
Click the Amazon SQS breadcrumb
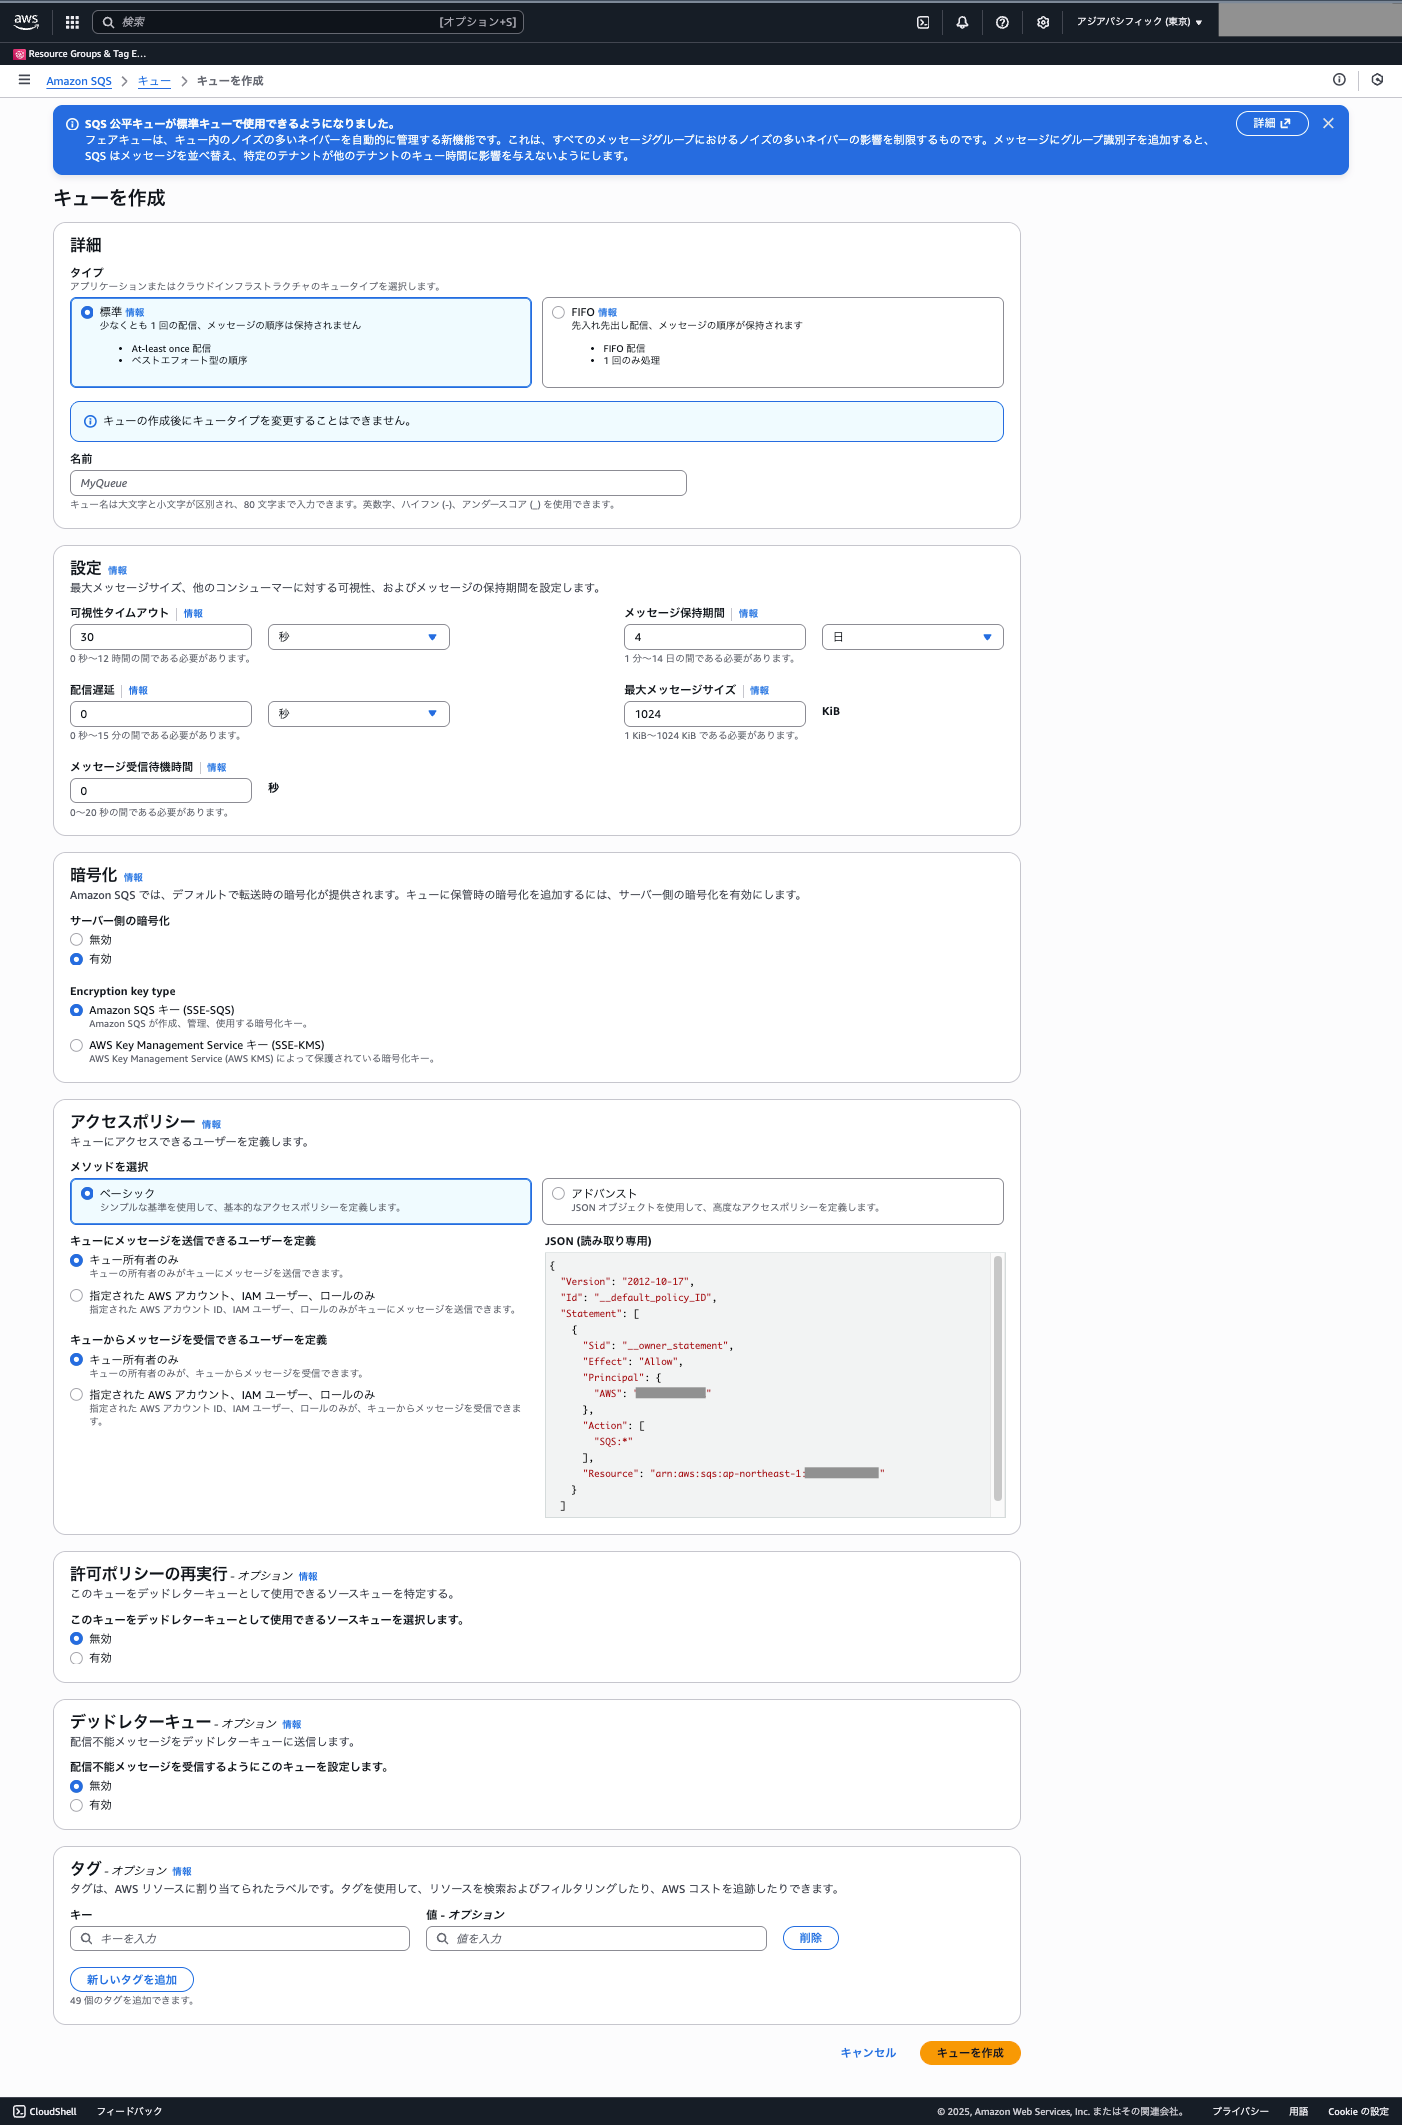click(79, 81)
